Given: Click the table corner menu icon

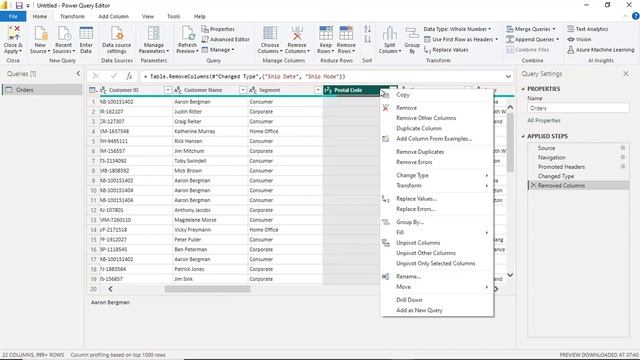Looking at the screenshot, I should coord(93,90).
